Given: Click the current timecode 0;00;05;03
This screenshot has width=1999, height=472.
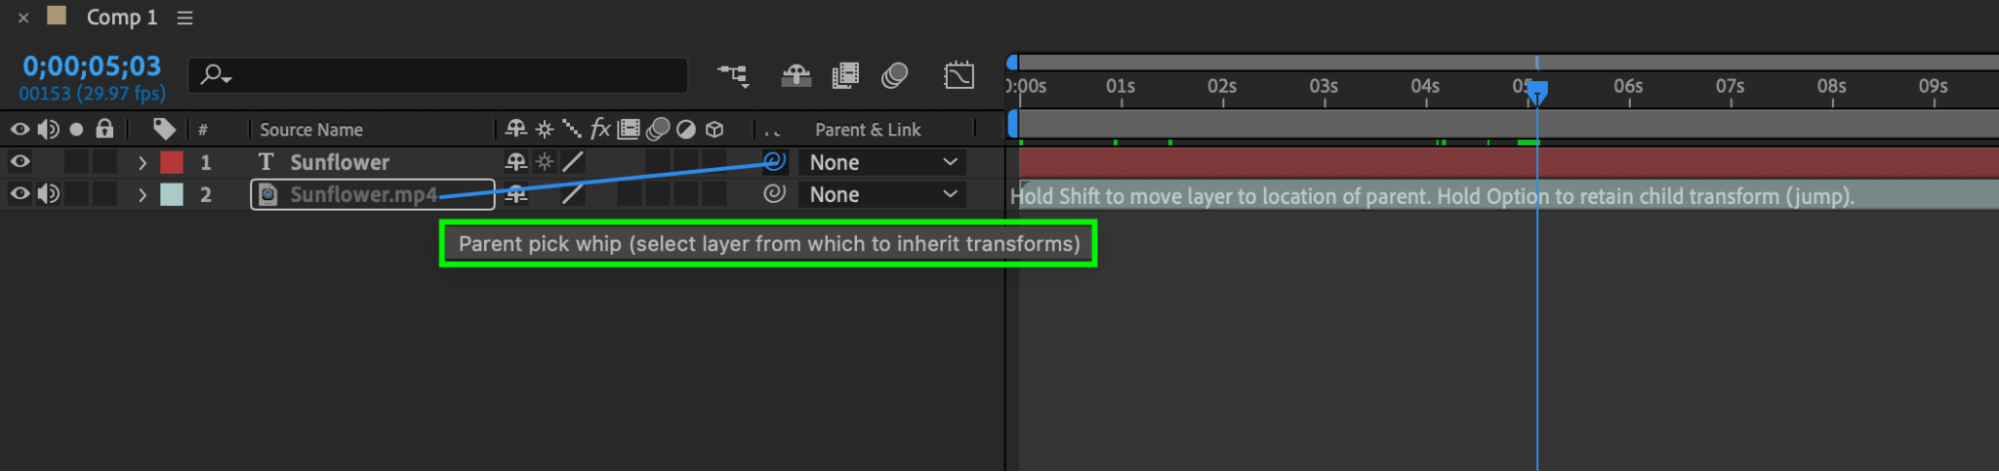Looking at the screenshot, I should pos(91,66).
